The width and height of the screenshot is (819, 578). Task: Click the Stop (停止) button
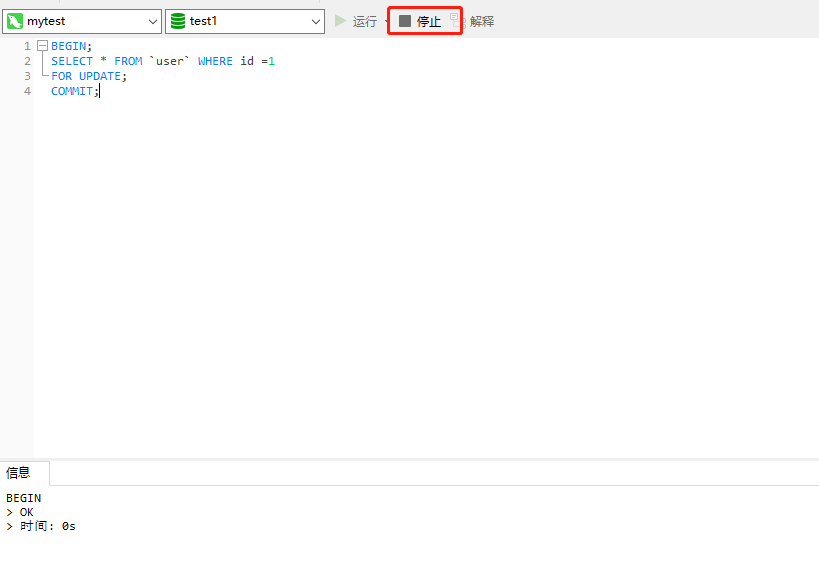[420, 21]
